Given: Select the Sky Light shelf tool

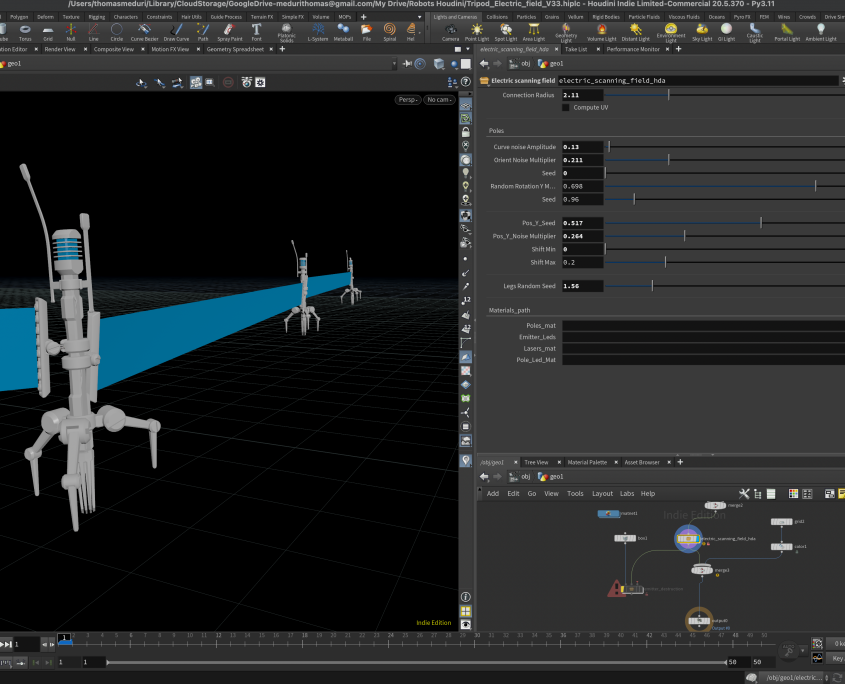Looking at the screenshot, I should [702, 32].
